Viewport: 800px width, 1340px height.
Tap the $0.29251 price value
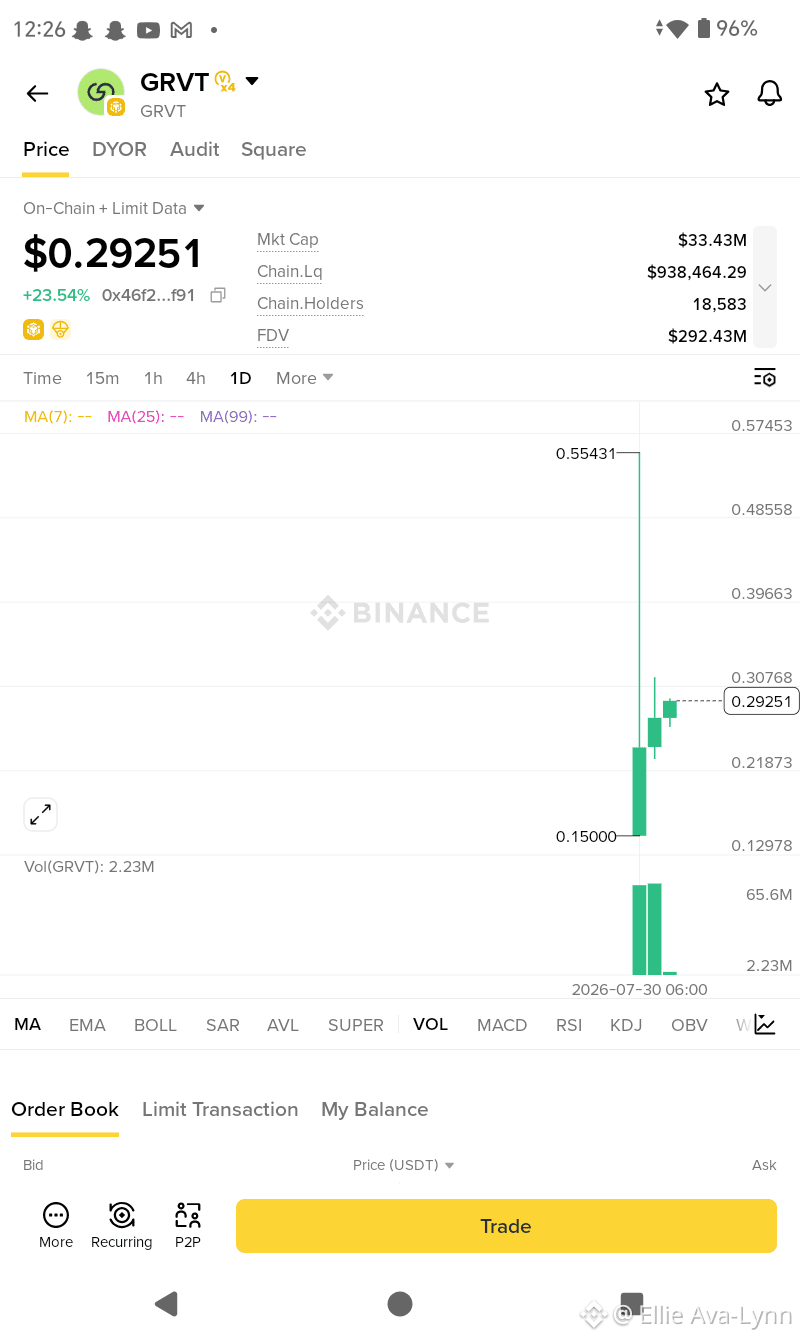point(113,253)
